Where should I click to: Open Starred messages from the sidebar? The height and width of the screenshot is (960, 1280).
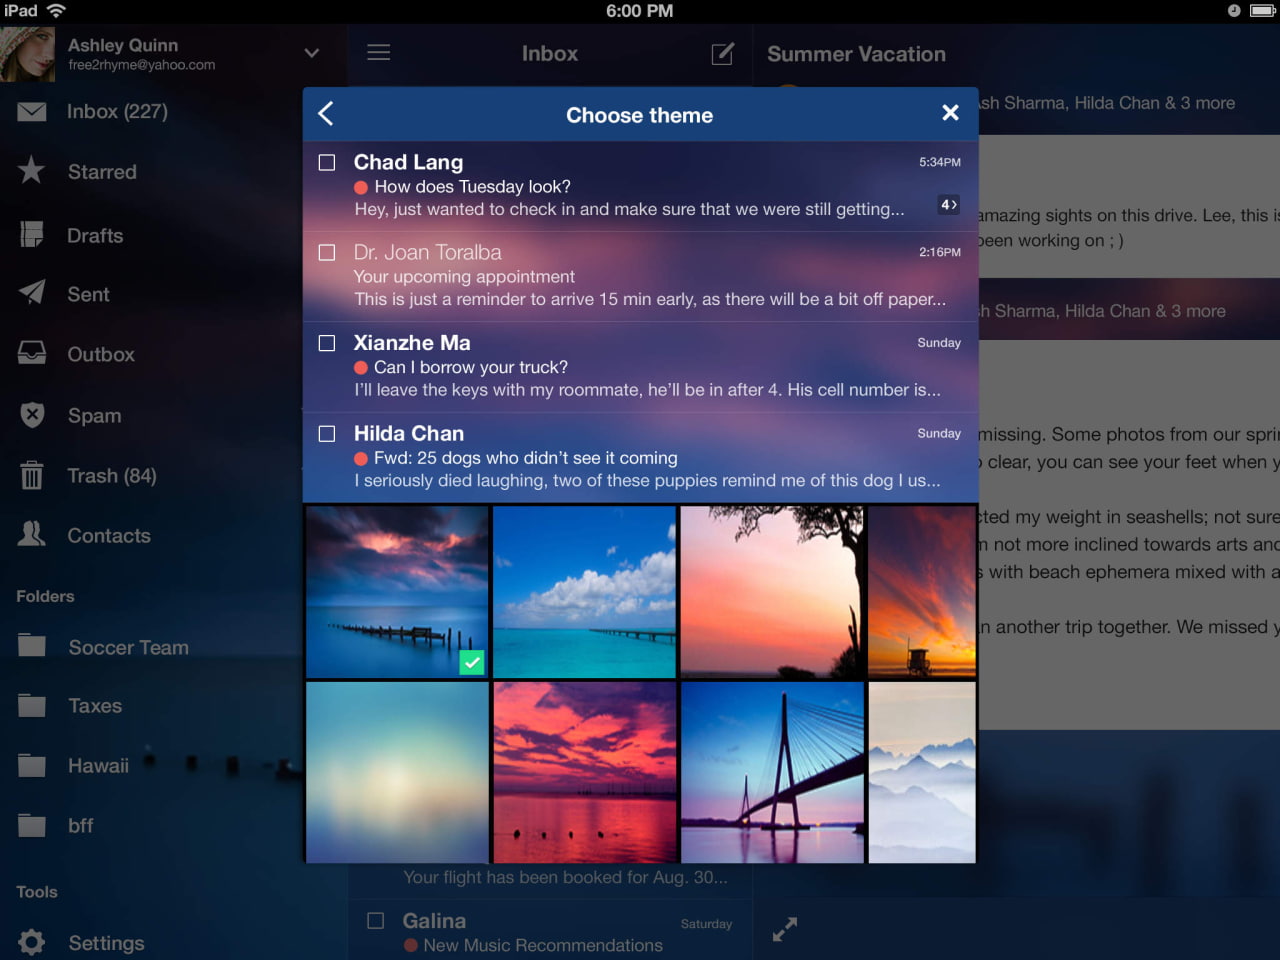pyautogui.click(x=100, y=171)
